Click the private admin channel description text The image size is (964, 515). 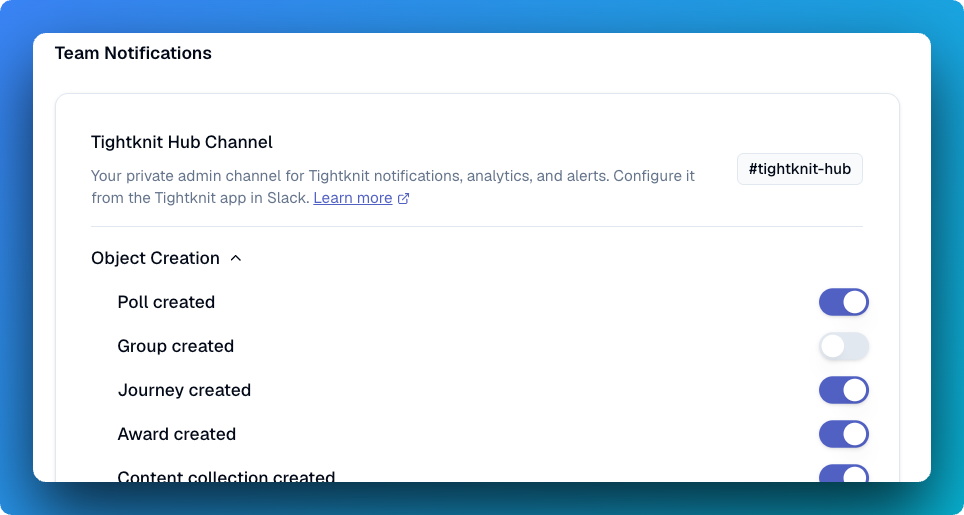pyautogui.click(x=393, y=187)
